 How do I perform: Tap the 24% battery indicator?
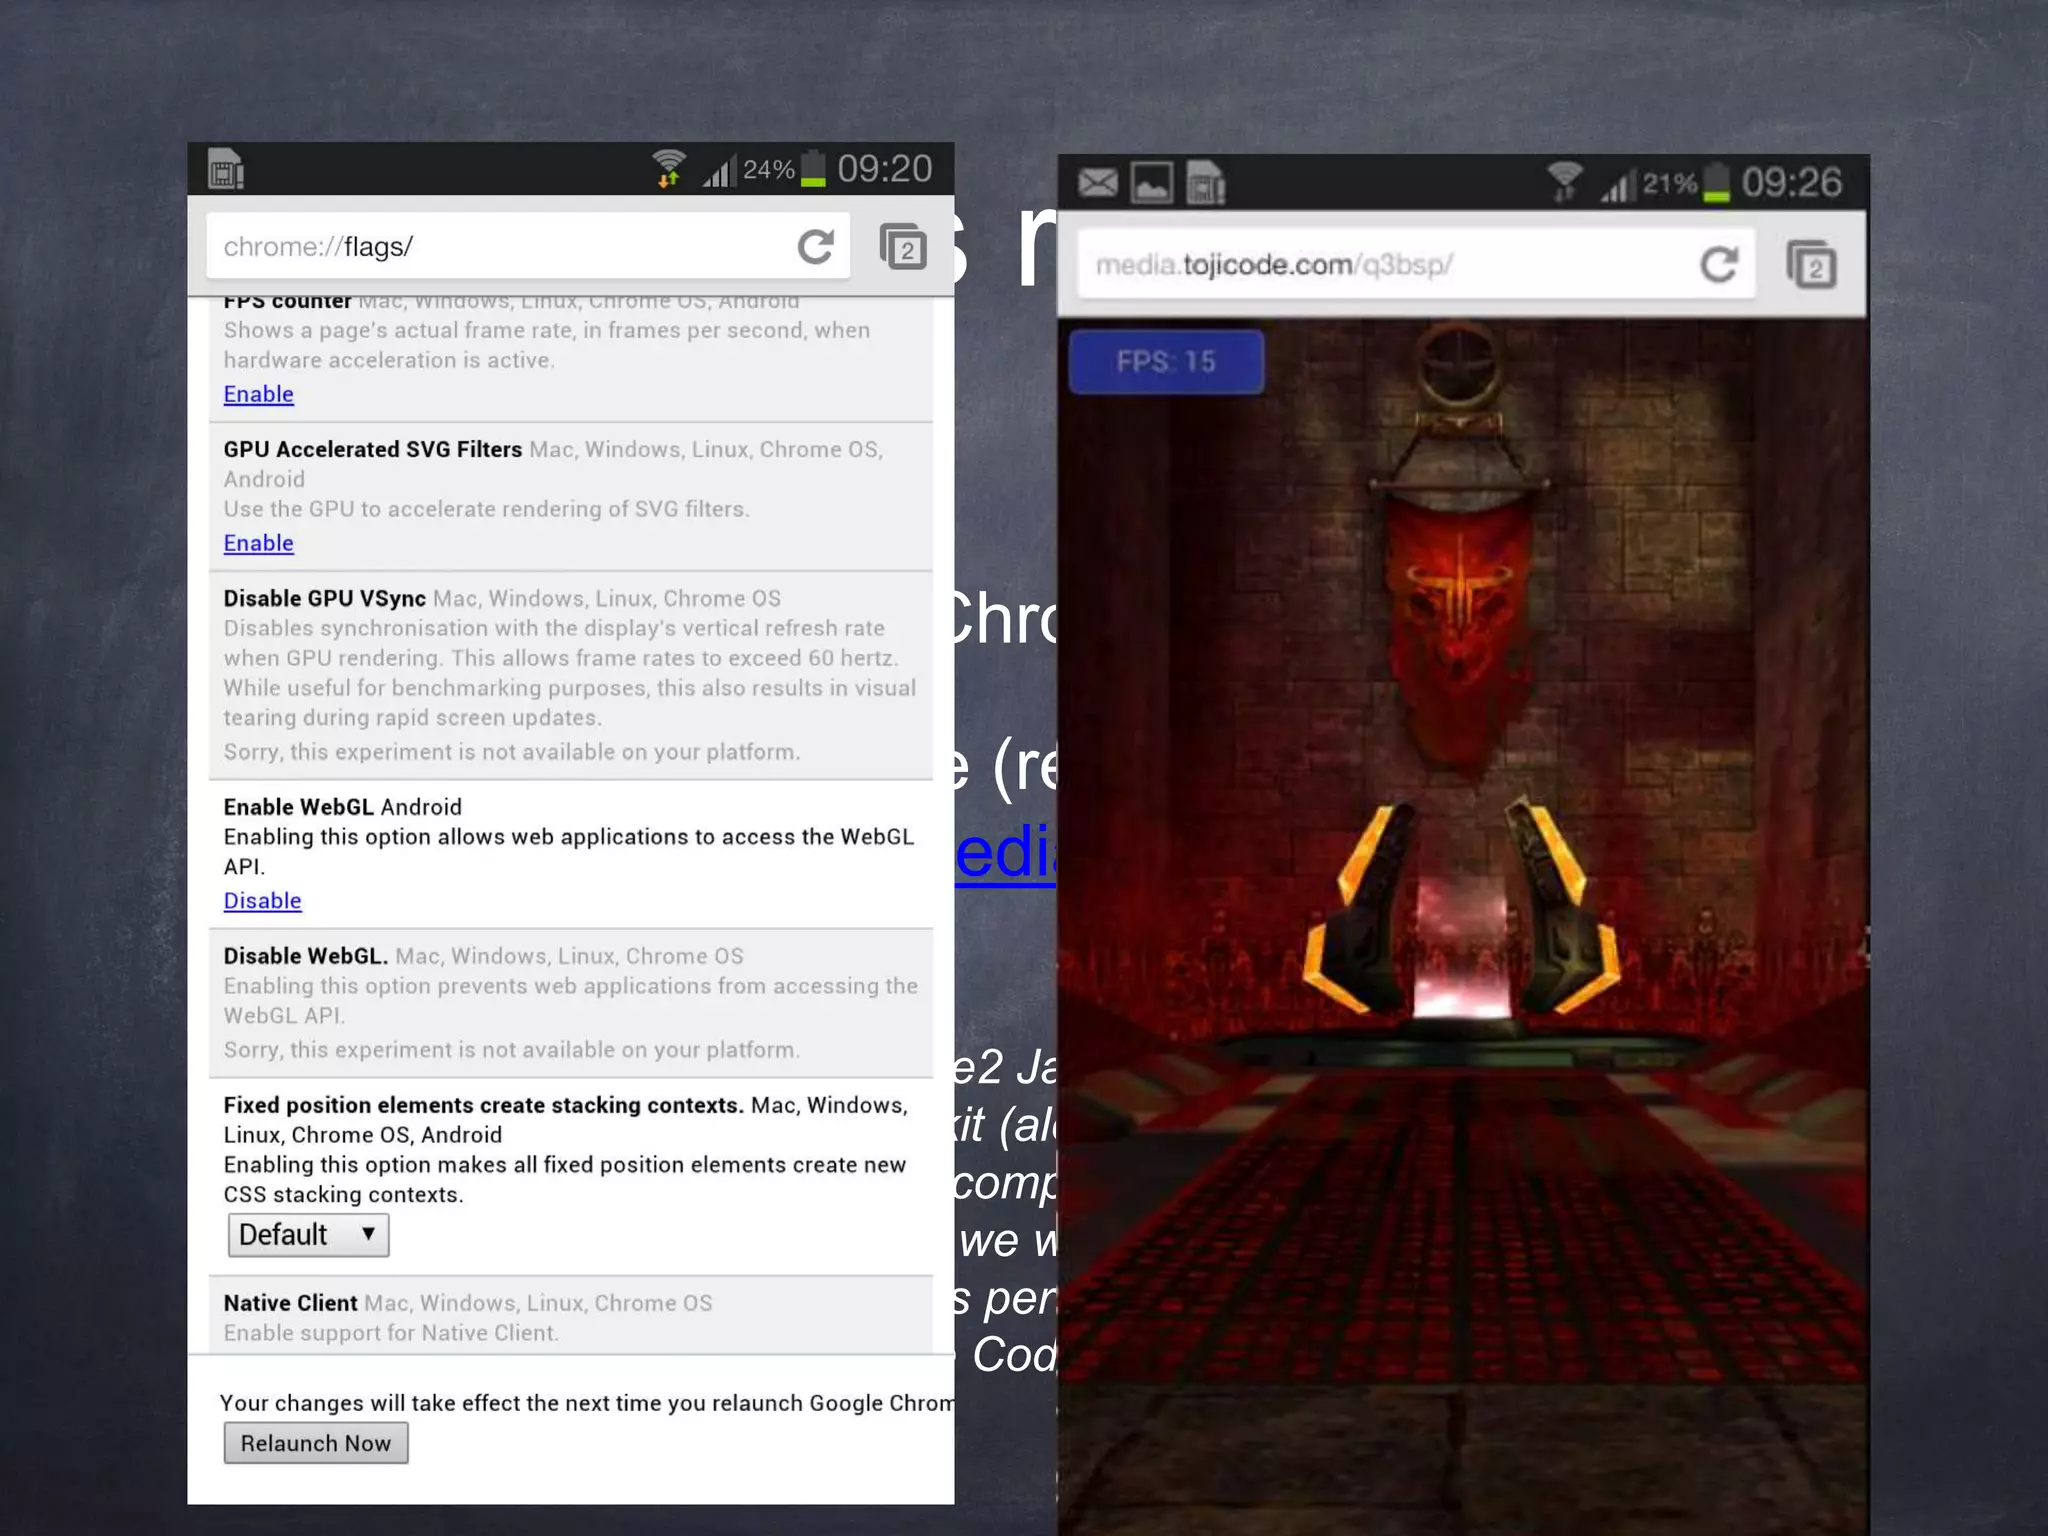(784, 169)
